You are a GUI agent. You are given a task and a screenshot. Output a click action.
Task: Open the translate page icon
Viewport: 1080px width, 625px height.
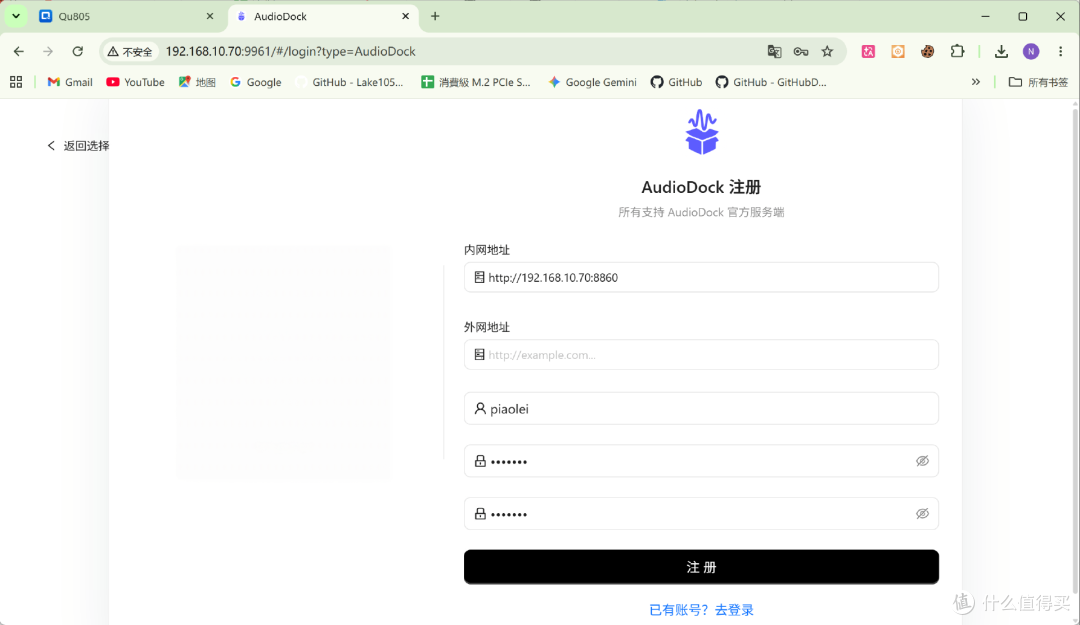(774, 51)
